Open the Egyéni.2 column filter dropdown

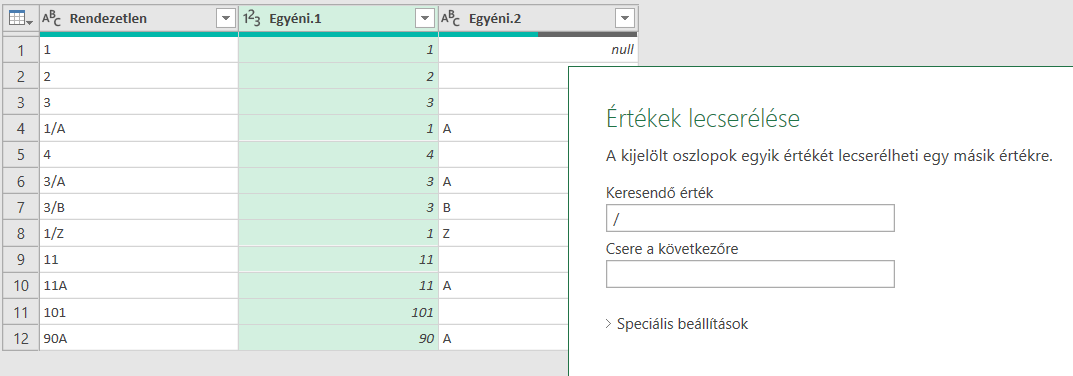(x=625, y=19)
